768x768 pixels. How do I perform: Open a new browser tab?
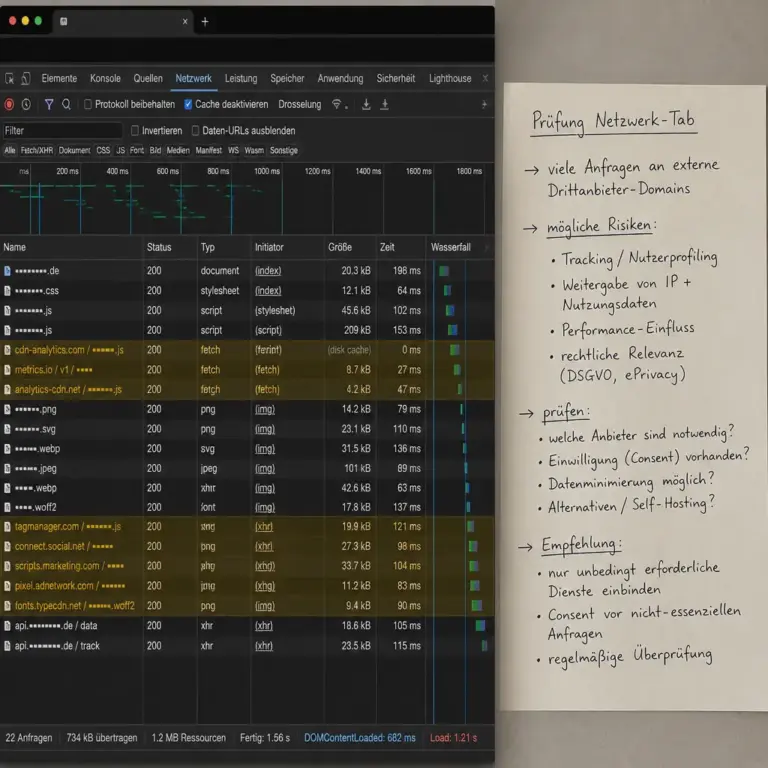tap(205, 22)
